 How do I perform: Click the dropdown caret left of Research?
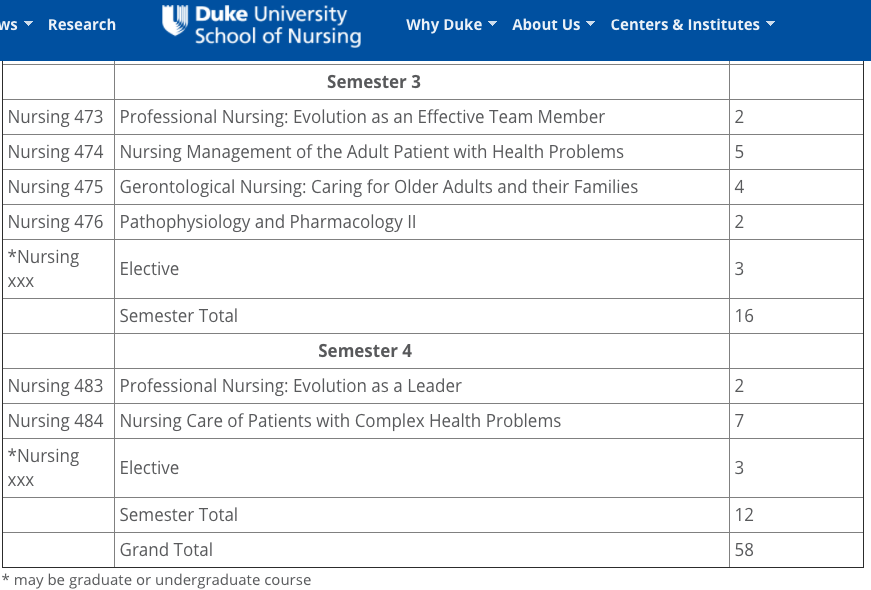(x=28, y=24)
